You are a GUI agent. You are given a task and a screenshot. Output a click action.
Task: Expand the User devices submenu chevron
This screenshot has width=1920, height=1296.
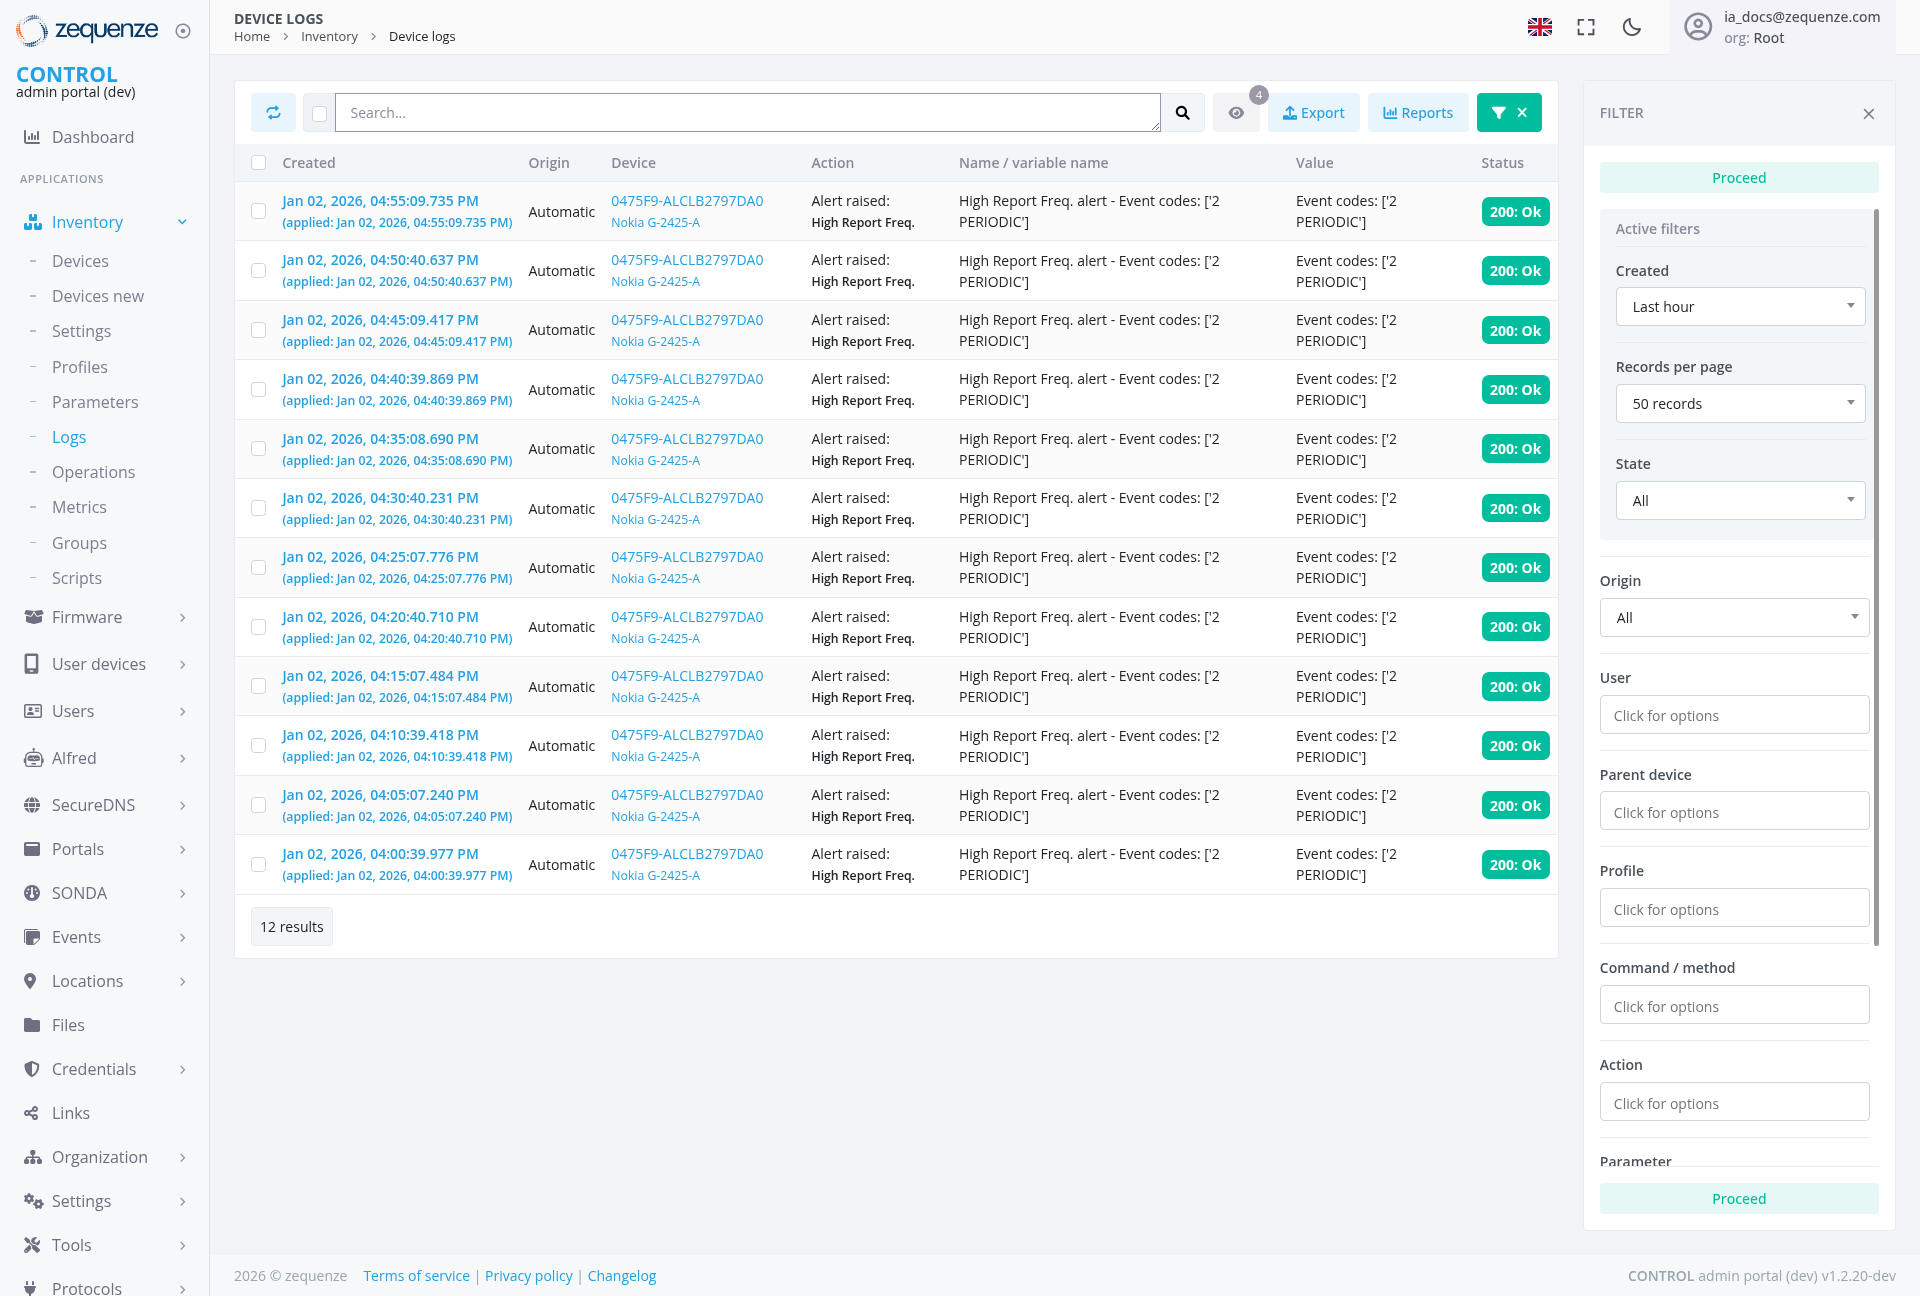(182, 664)
